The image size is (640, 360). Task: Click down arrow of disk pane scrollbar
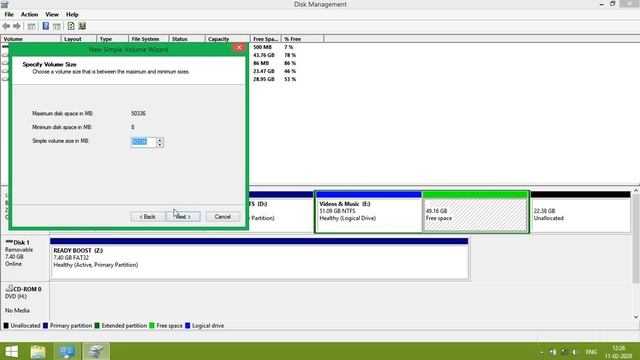pyautogui.click(x=636, y=317)
